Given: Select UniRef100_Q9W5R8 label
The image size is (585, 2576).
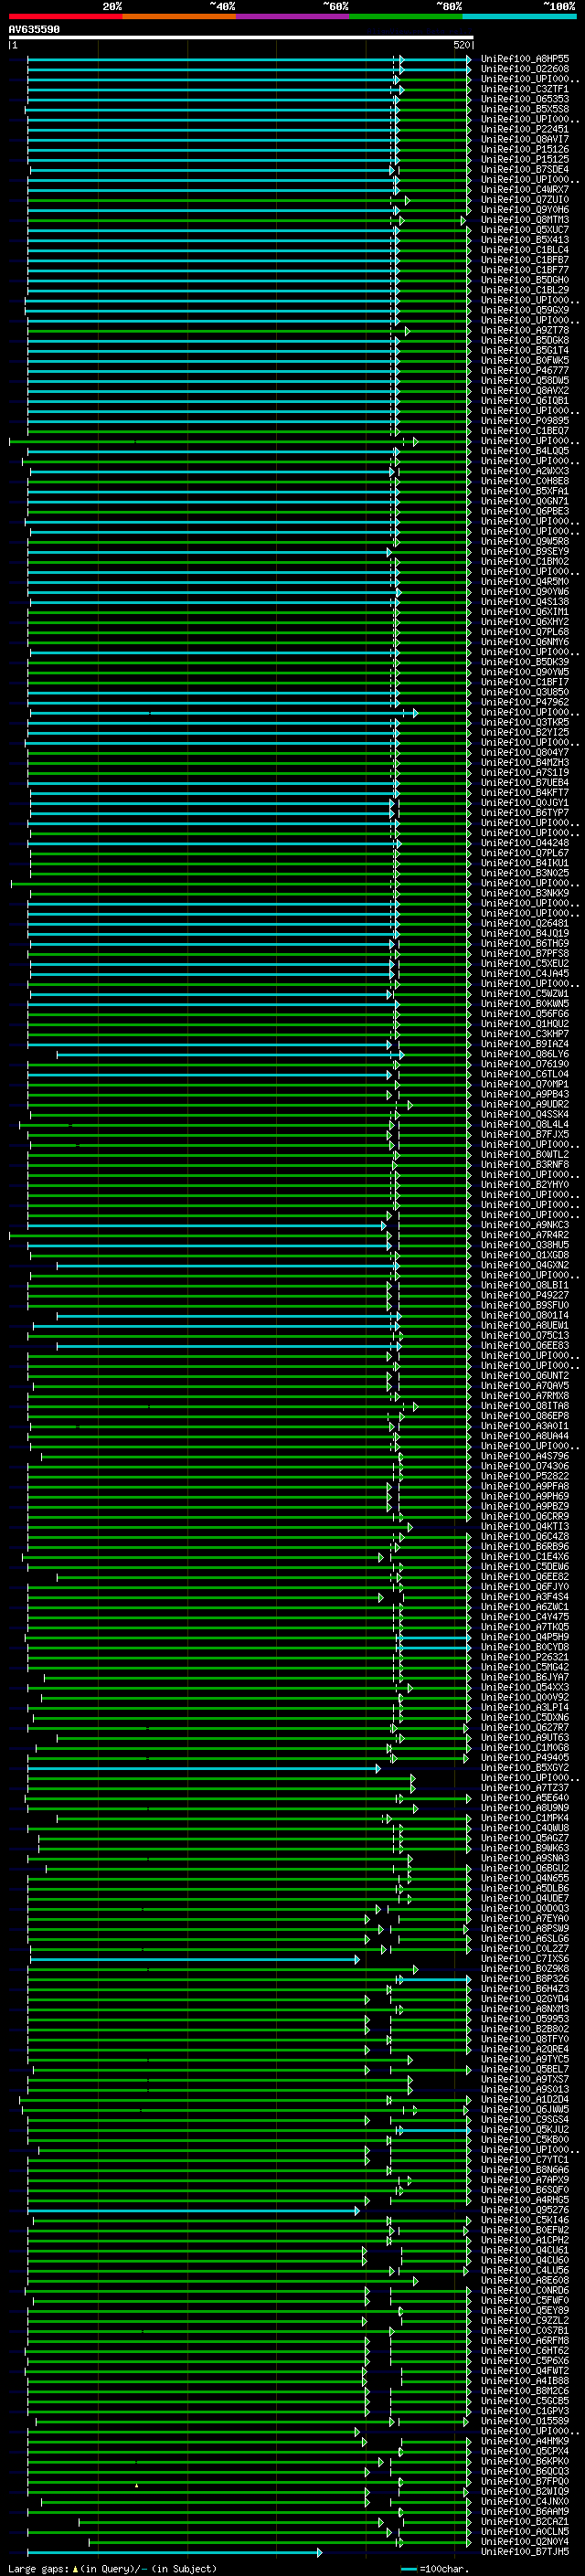Looking at the screenshot, I should [x=525, y=541].
